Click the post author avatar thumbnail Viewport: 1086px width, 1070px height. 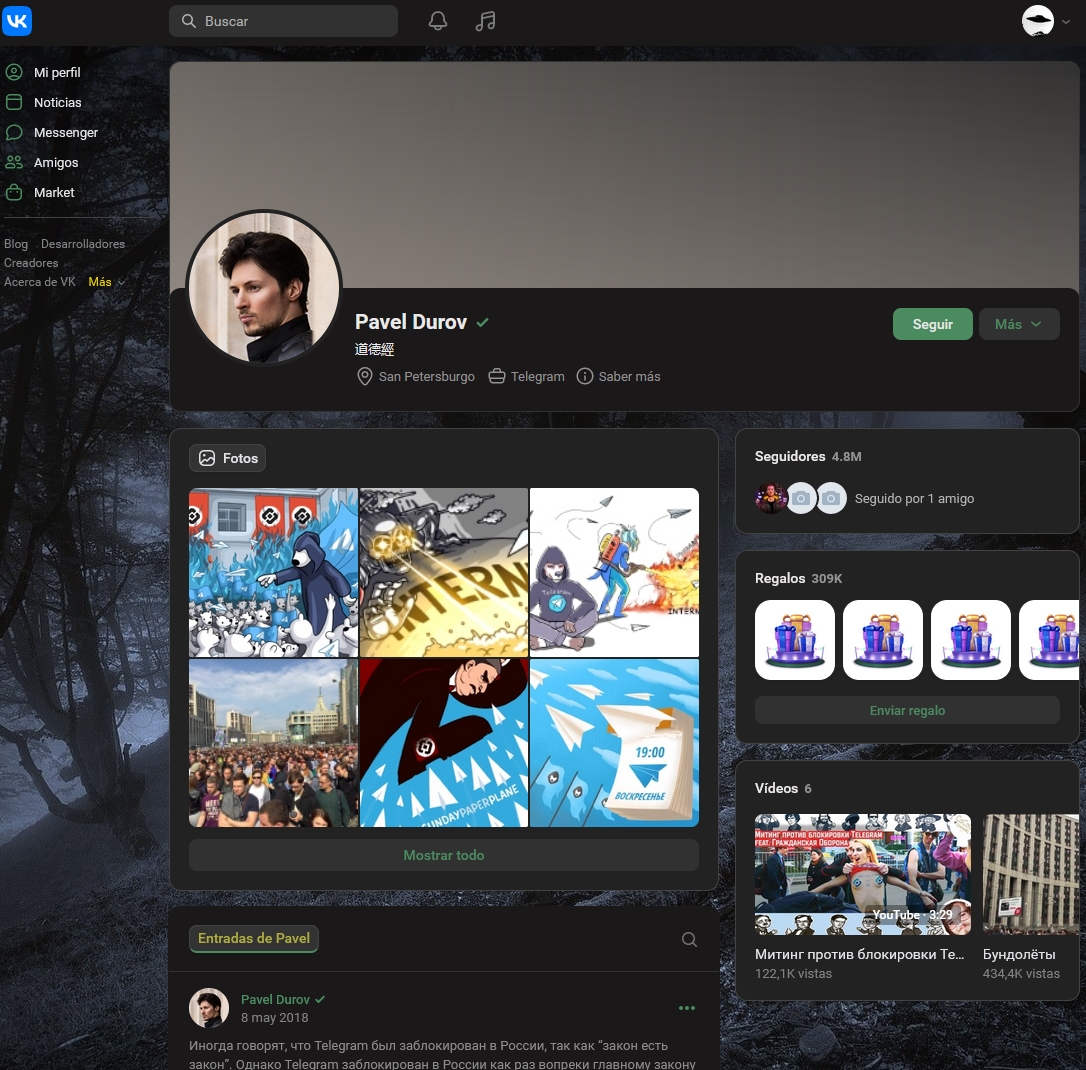(208, 1008)
